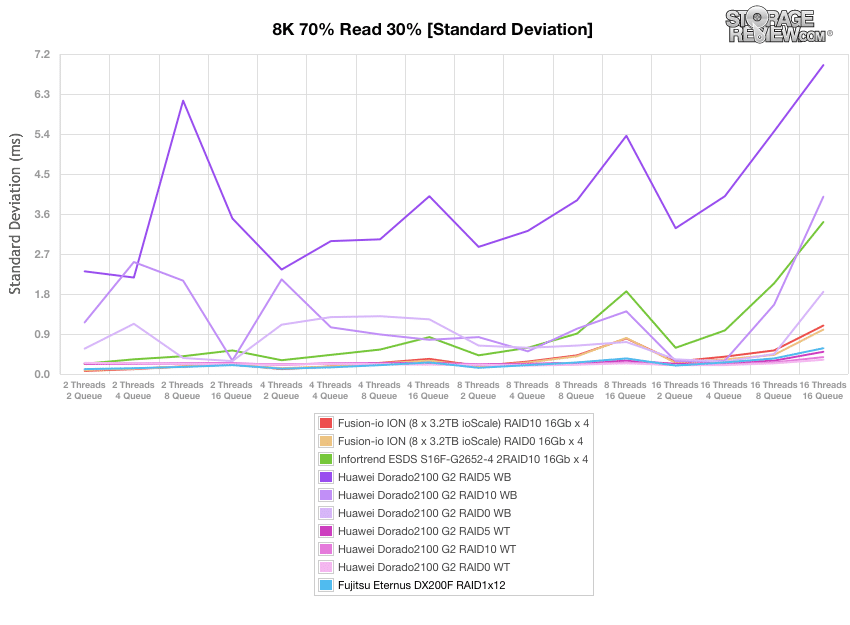Click RAID10 WB endpoint at 16 Threads 16 Queue

pyautogui.click(x=823, y=197)
